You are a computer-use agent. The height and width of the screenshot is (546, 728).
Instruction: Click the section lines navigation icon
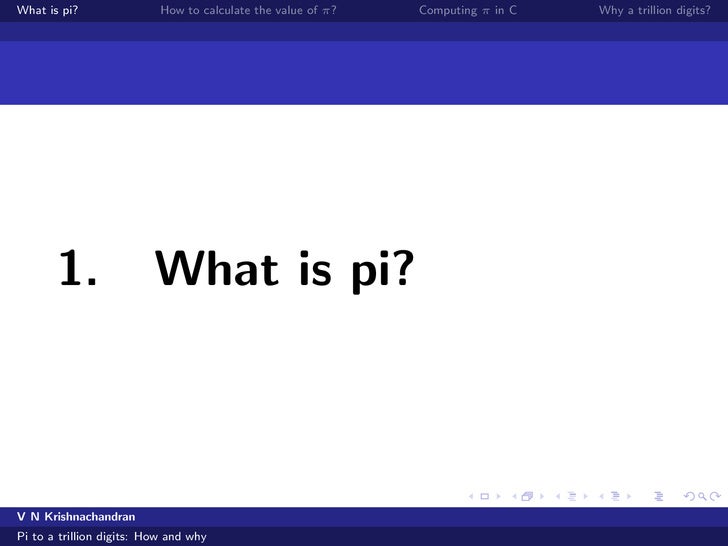click(616, 496)
